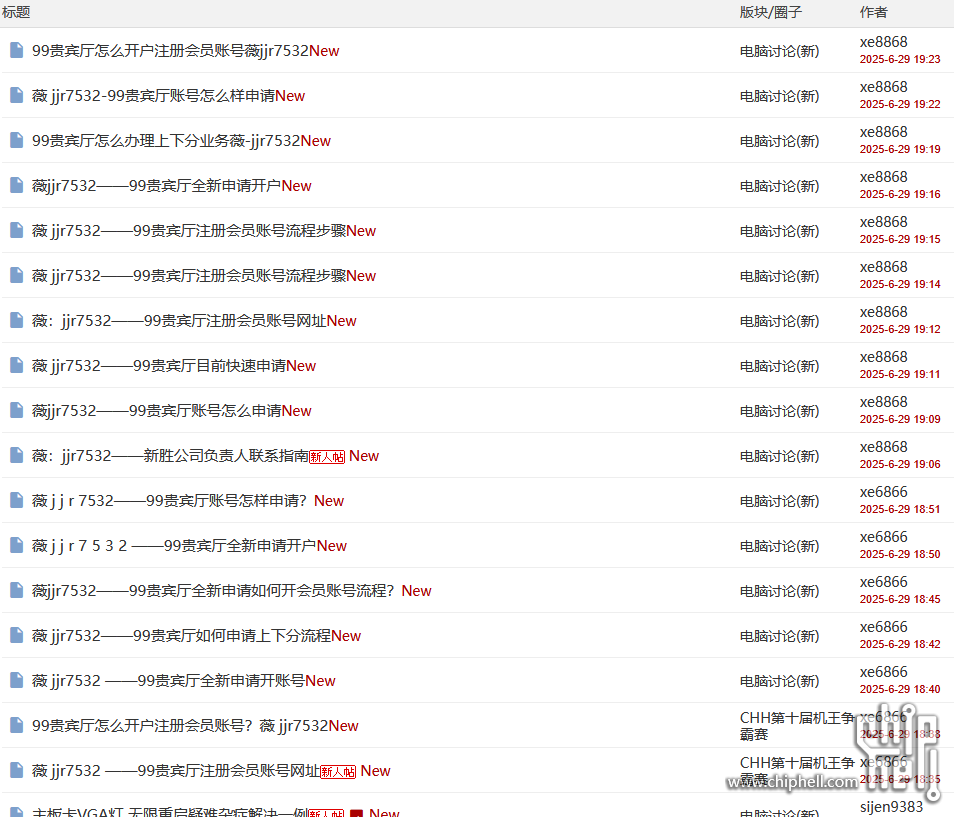
Task: Open 电脑讨论(新) forum link in the 19:12 row
Action: [x=779, y=321]
